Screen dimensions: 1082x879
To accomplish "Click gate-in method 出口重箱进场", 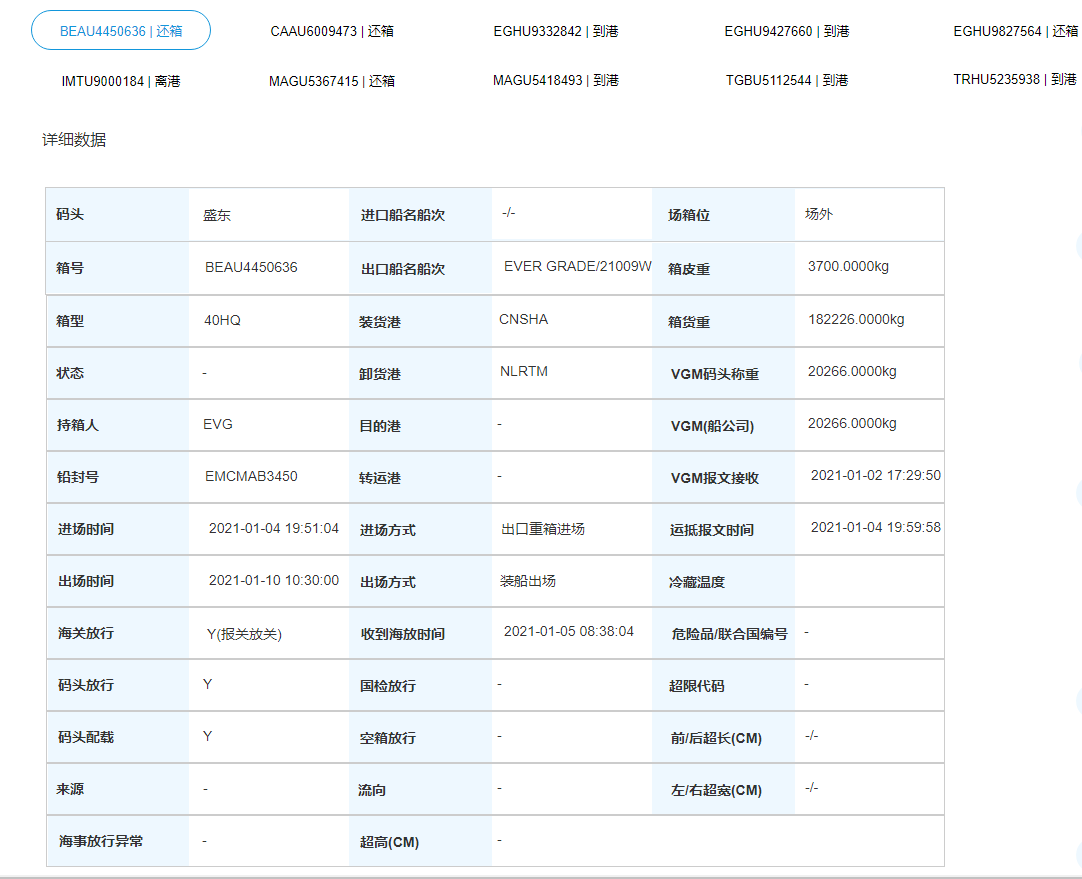I will 543,529.
